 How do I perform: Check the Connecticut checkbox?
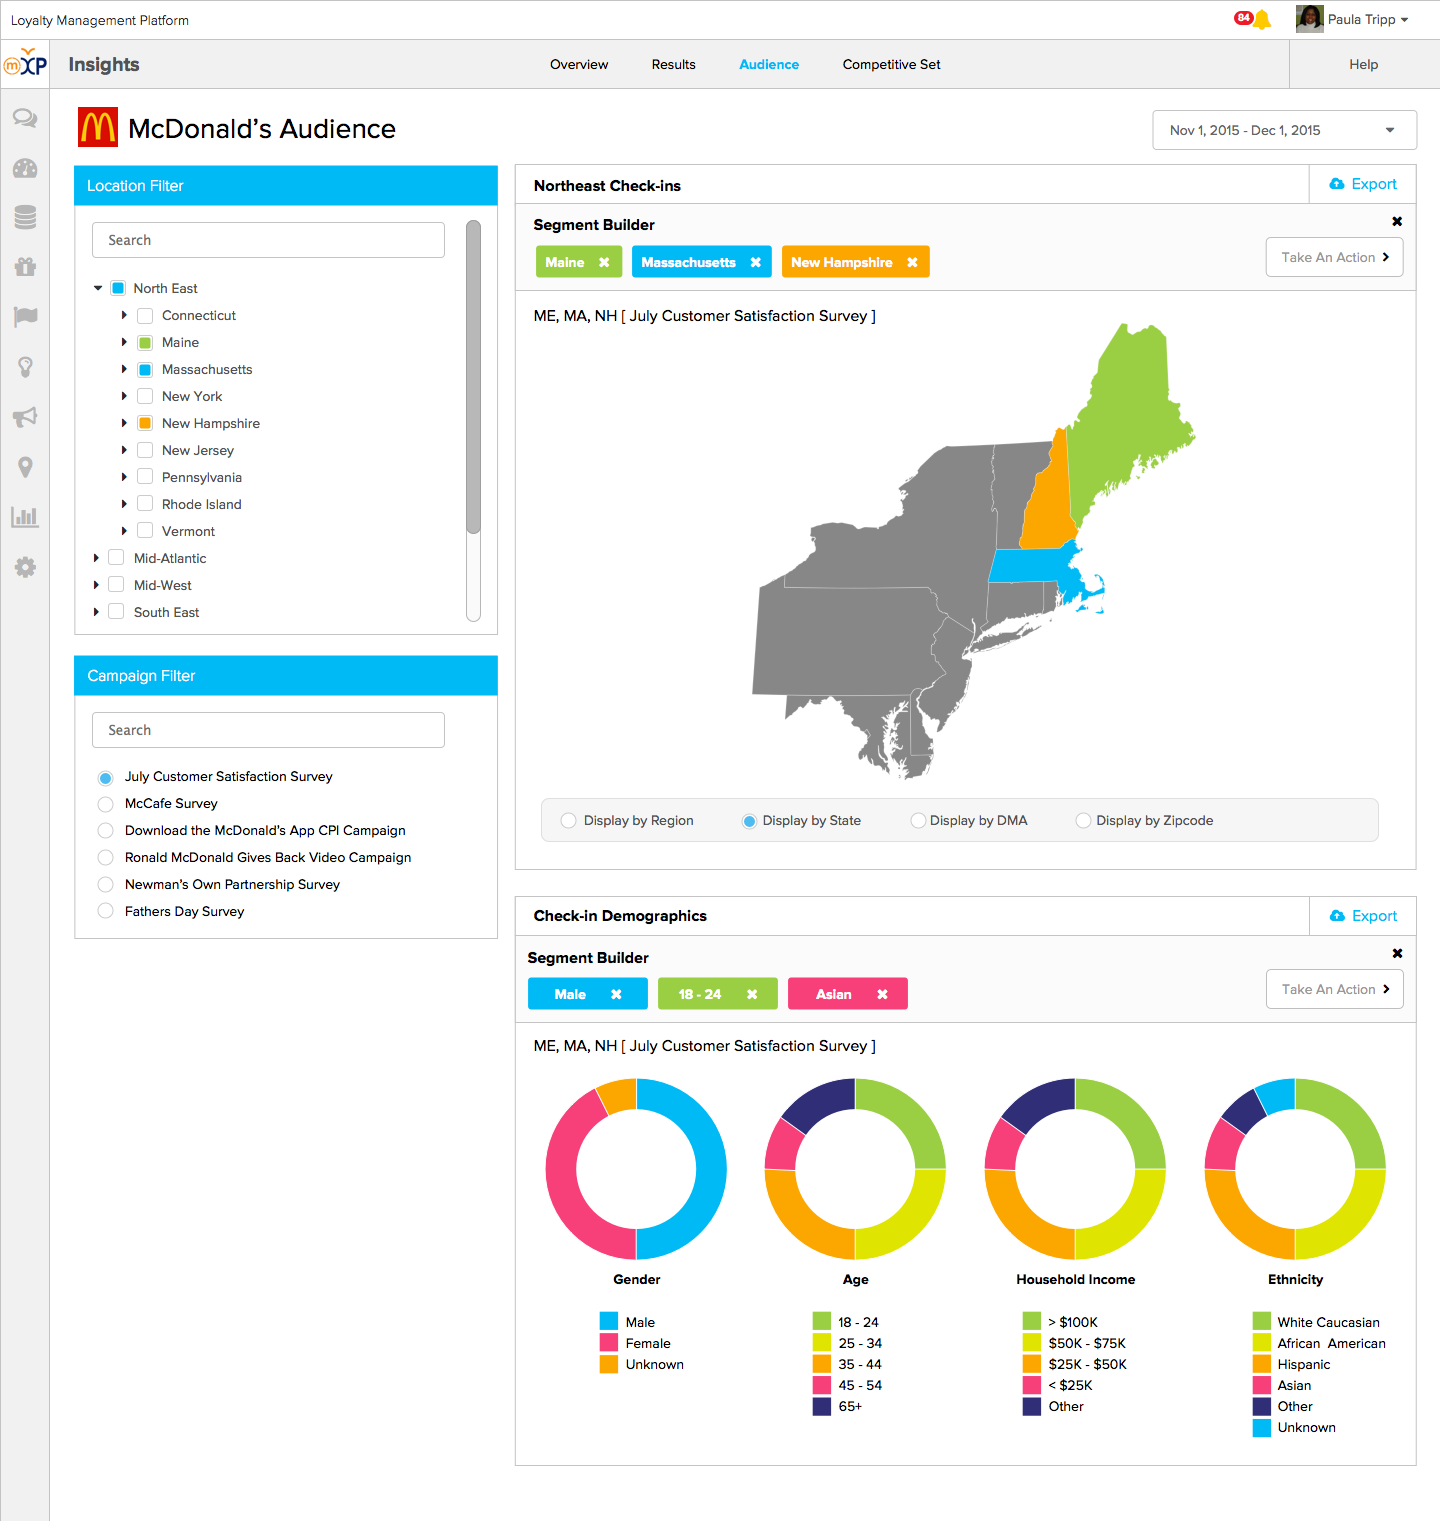click(145, 315)
